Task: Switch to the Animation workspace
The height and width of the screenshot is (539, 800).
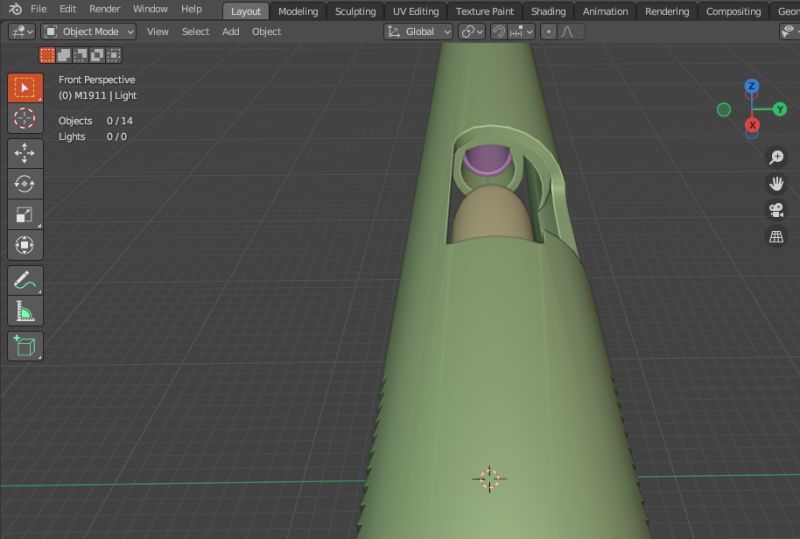Action: [605, 11]
